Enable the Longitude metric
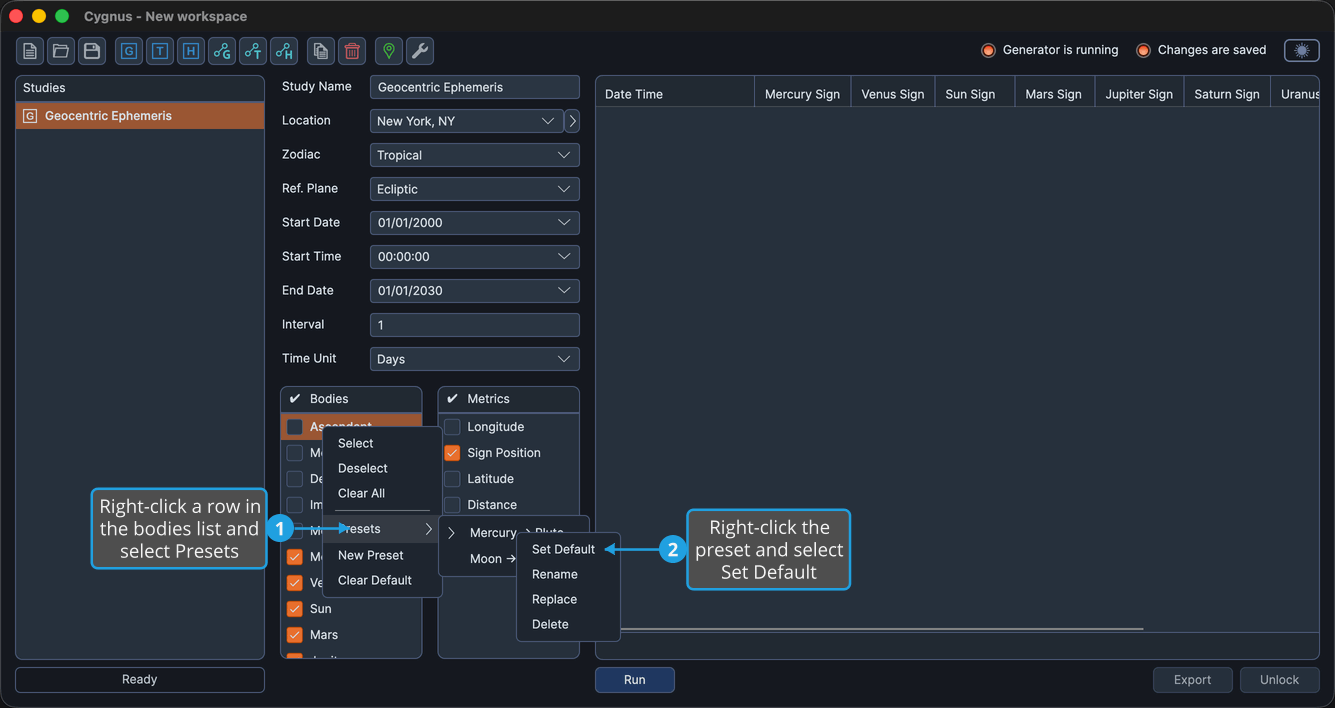Viewport: 1335px width, 708px height. click(452, 427)
